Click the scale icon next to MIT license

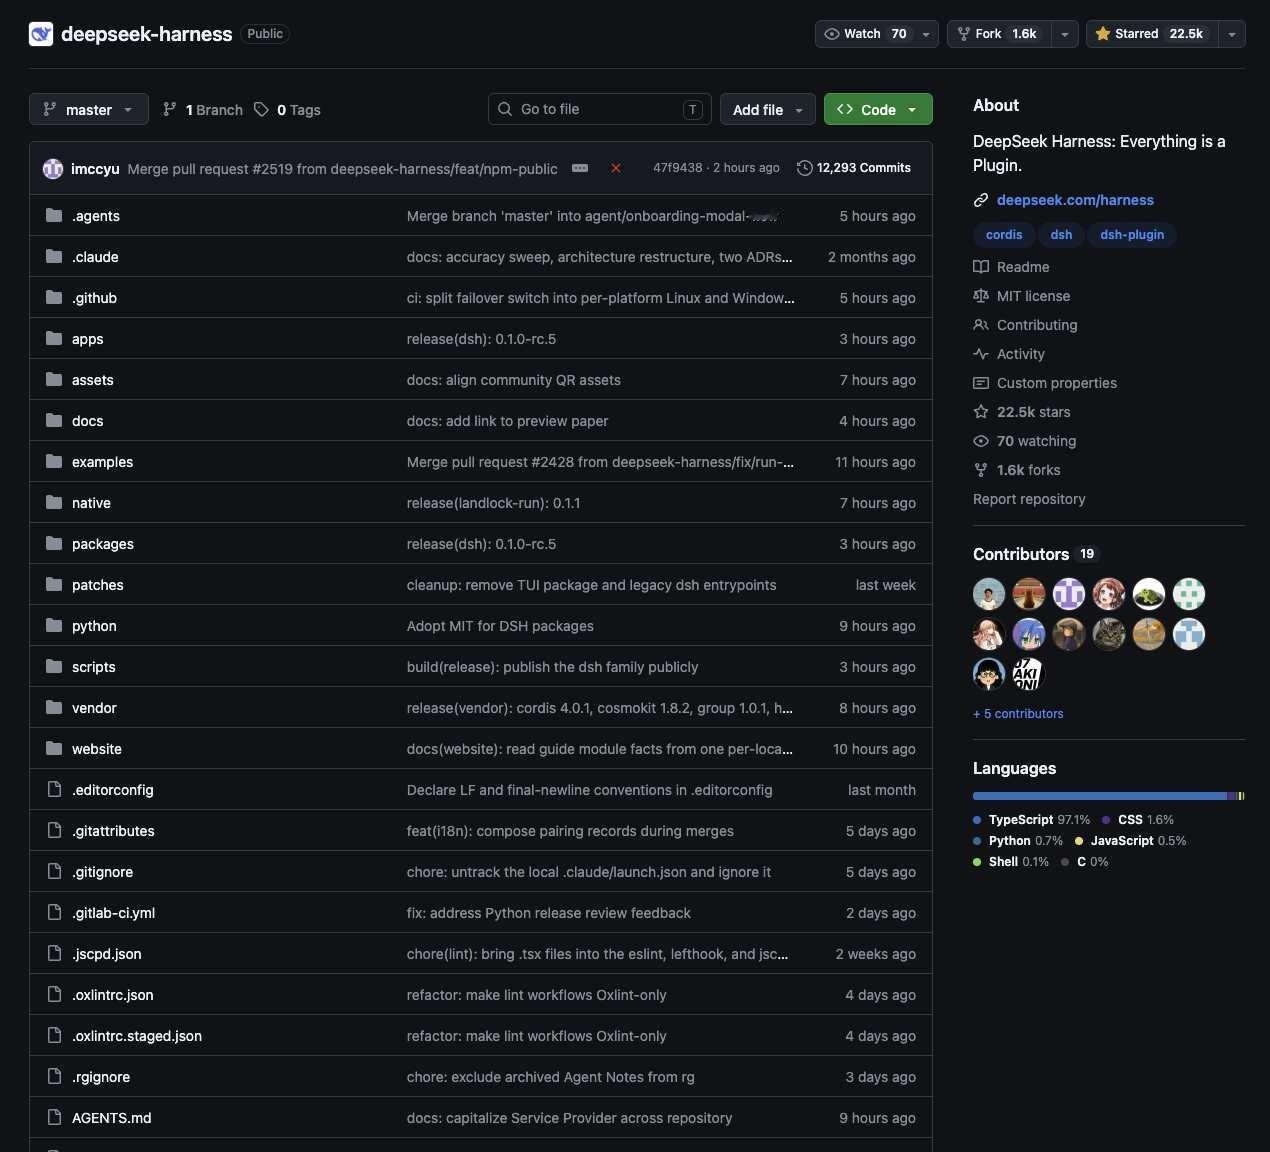[981, 296]
